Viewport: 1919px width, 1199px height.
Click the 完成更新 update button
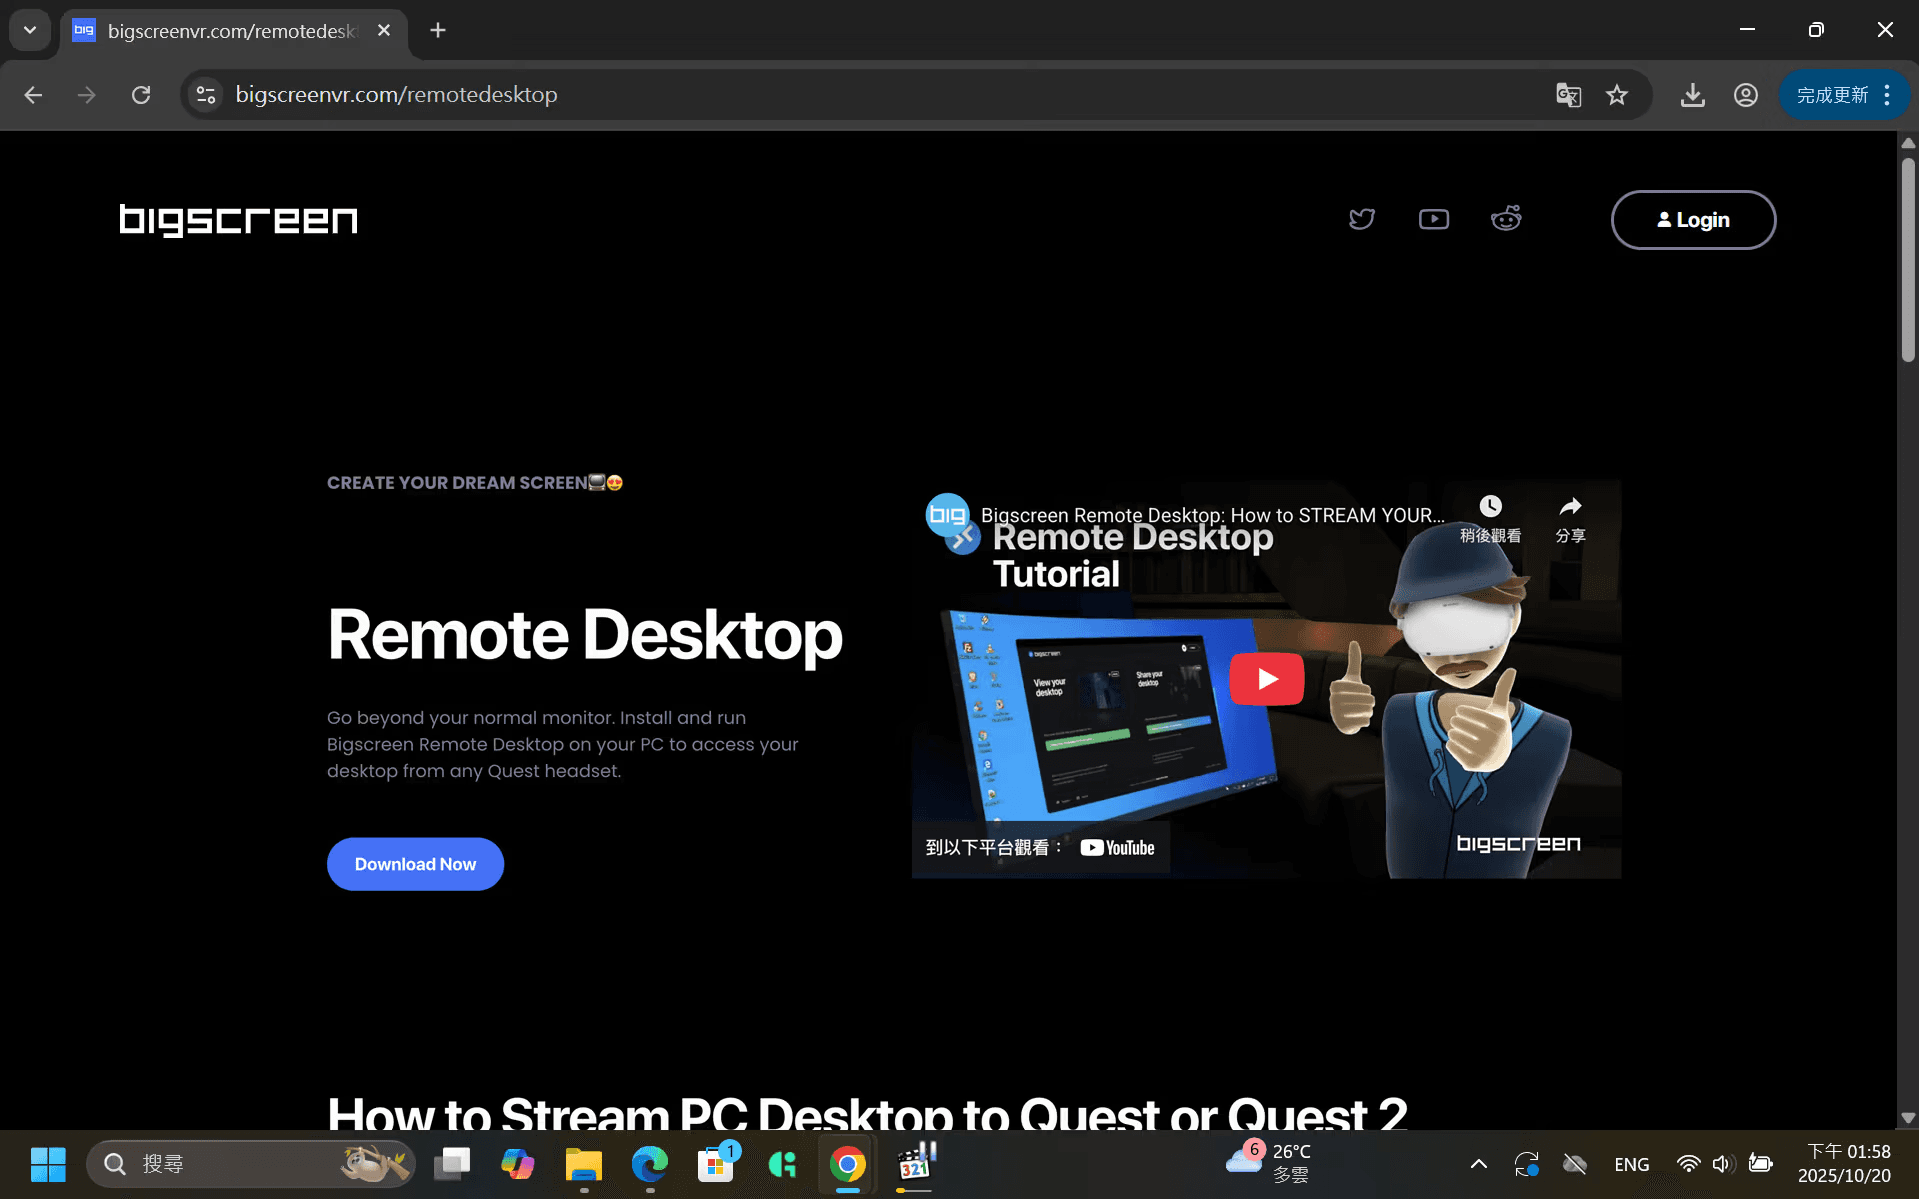coord(1832,95)
